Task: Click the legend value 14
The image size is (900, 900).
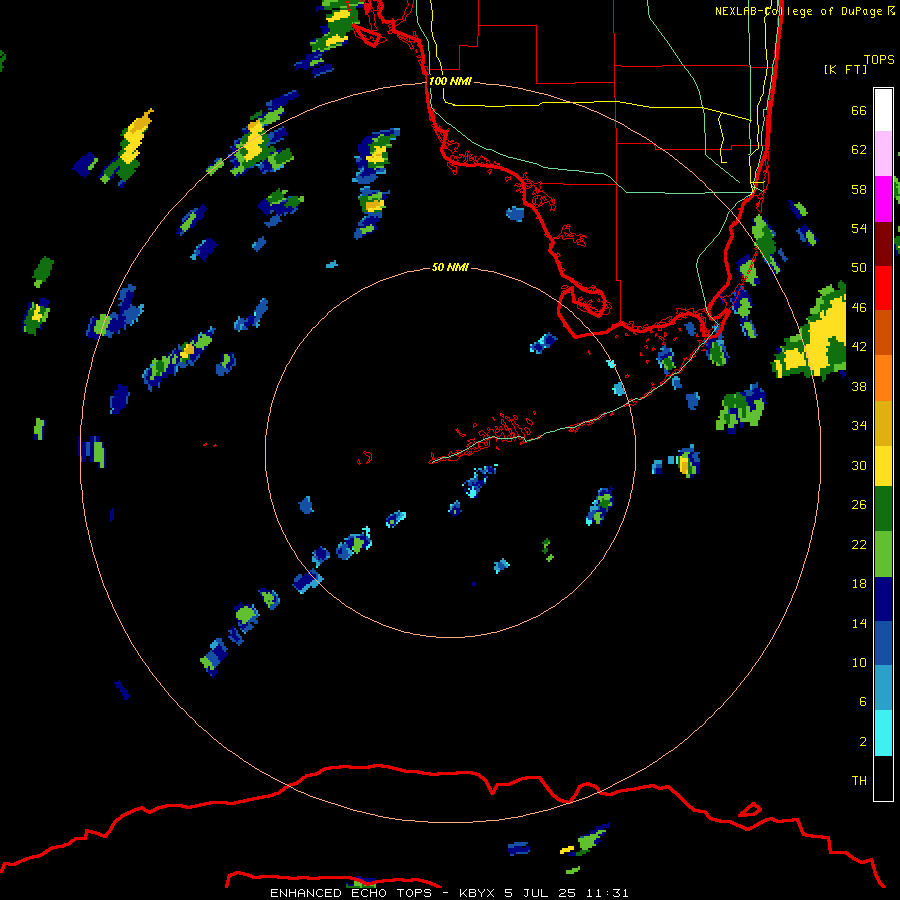Action: pyautogui.click(x=859, y=623)
